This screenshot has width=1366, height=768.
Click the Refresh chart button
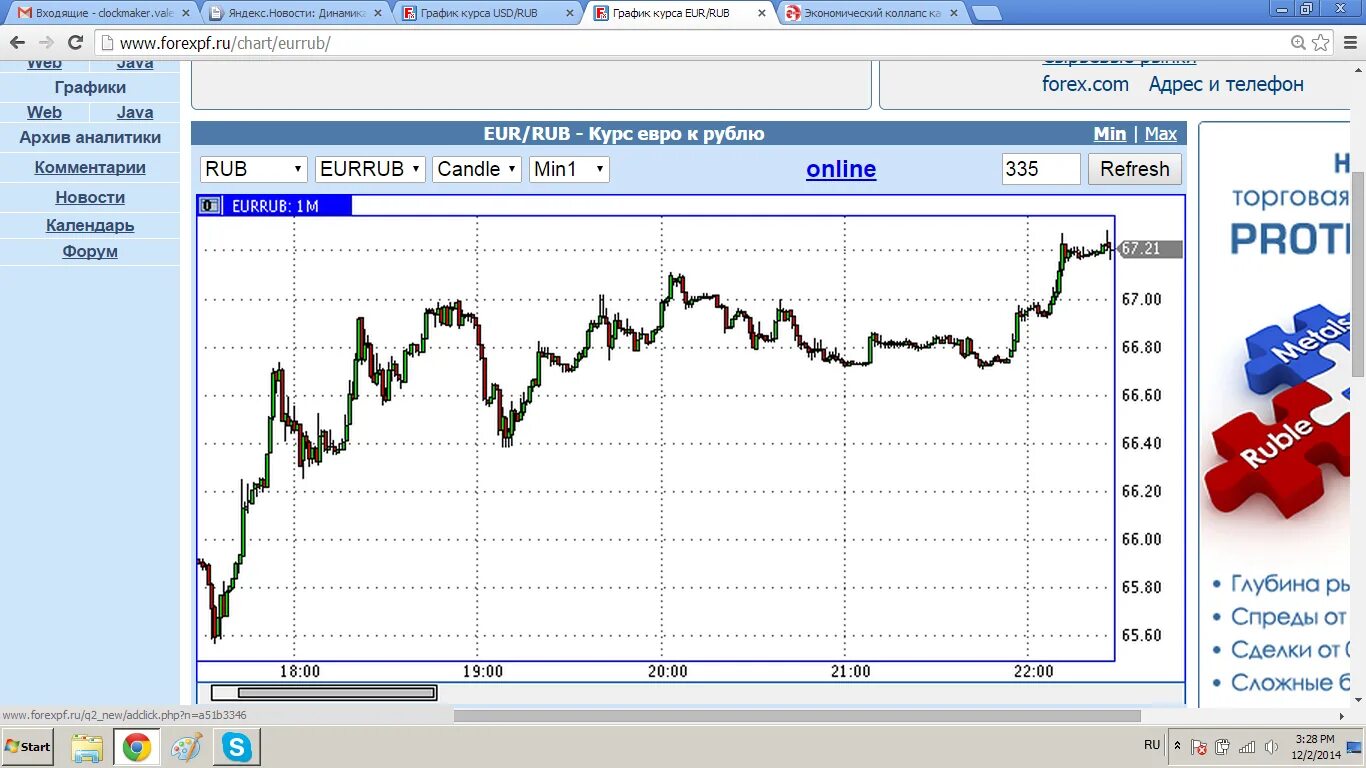[1135, 169]
